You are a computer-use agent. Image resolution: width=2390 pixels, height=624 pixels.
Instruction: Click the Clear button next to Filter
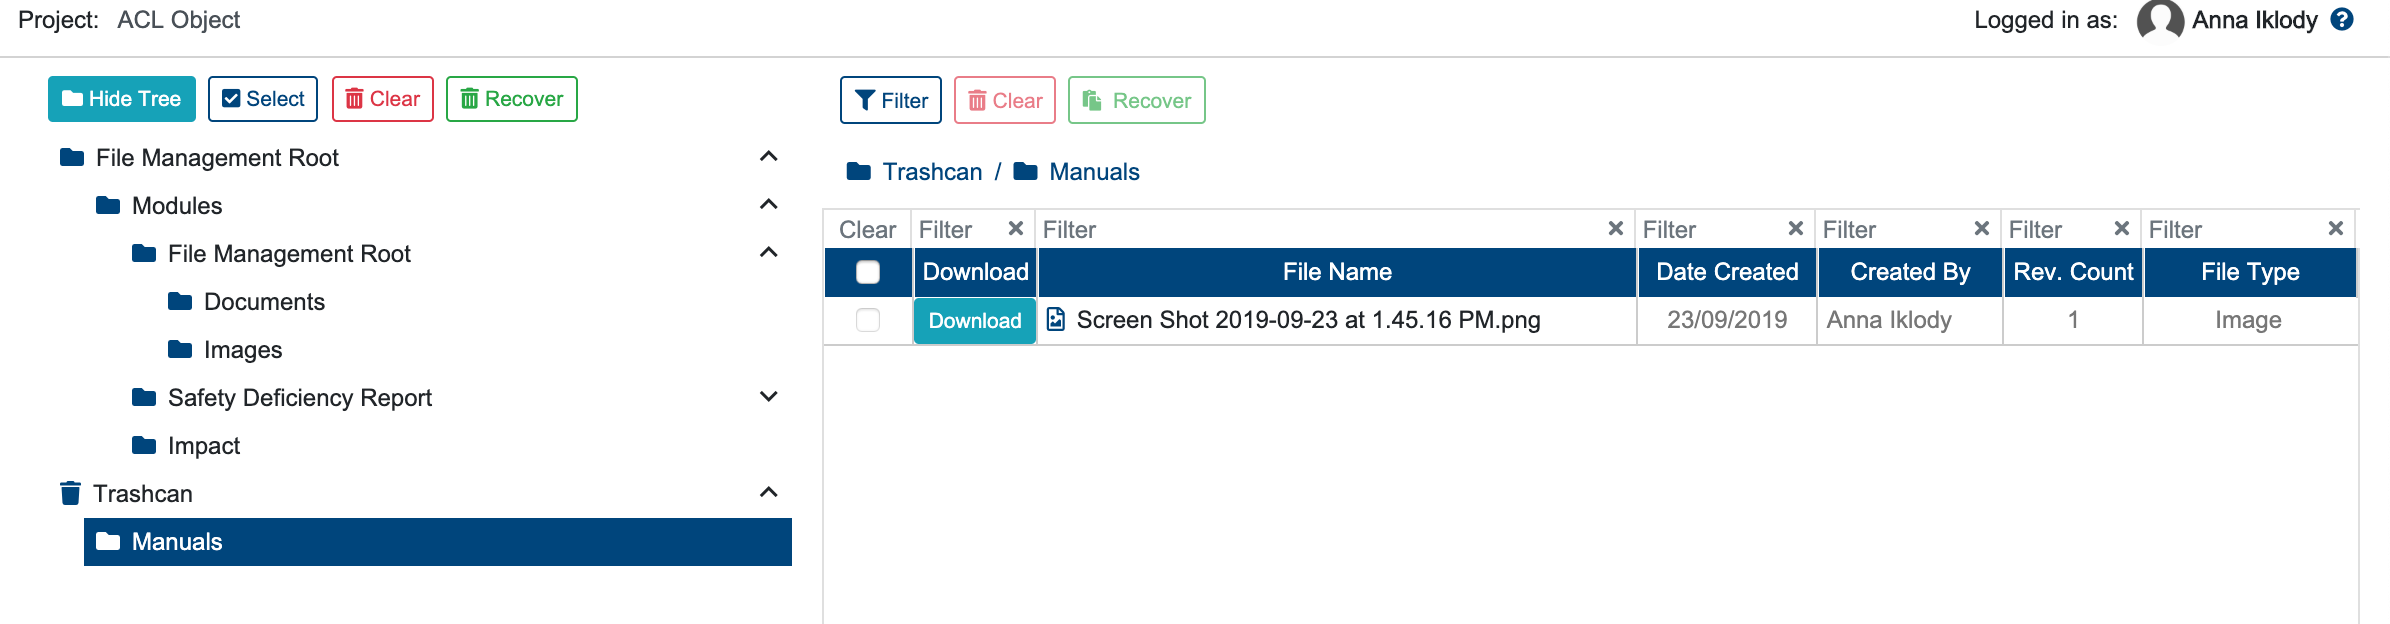tap(1005, 100)
